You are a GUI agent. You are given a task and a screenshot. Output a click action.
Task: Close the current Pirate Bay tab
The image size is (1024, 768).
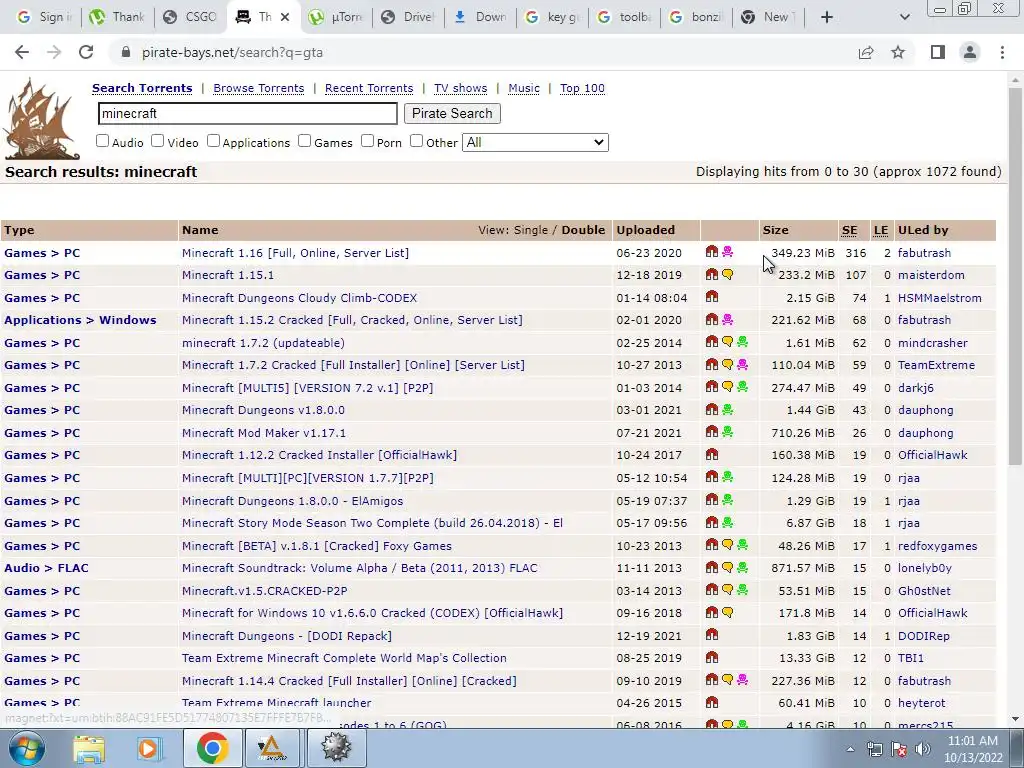click(x=285, y=17)
